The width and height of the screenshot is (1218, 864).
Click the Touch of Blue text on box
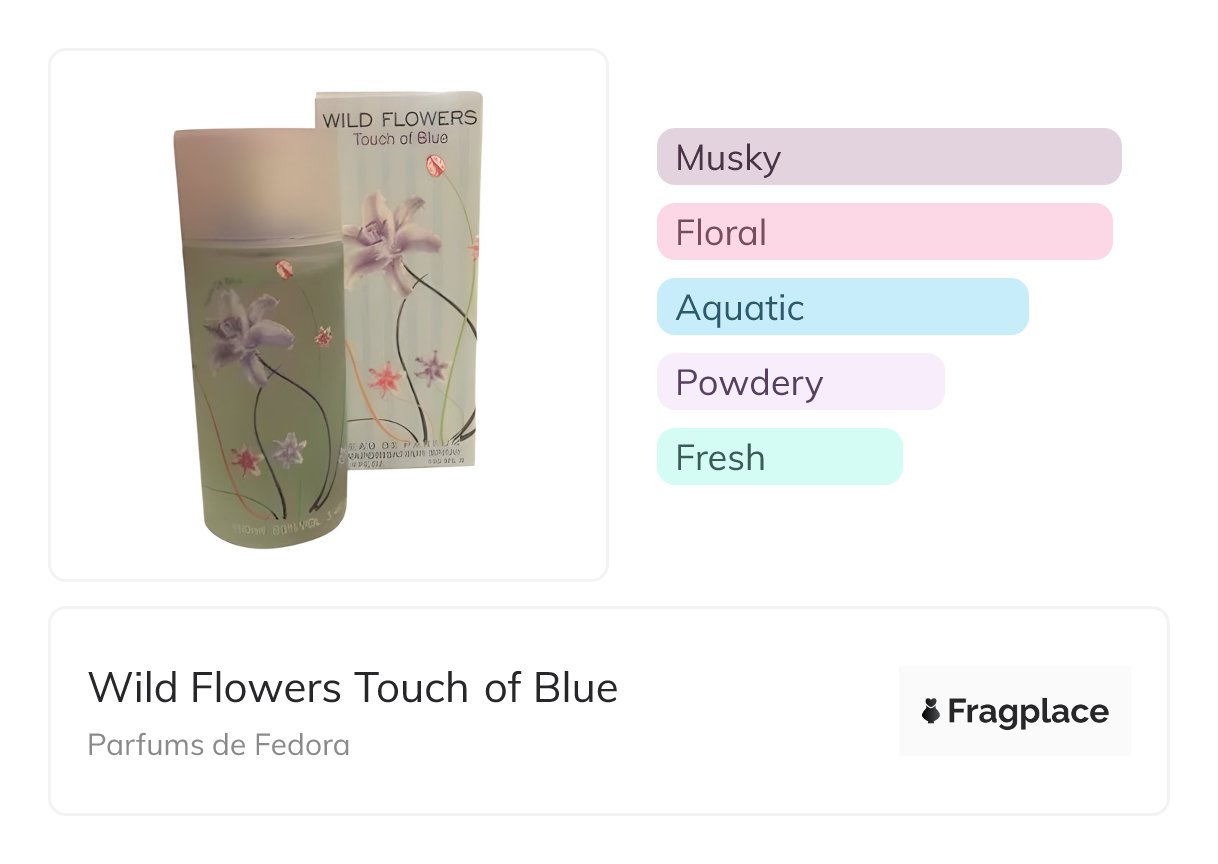point(400,139)
